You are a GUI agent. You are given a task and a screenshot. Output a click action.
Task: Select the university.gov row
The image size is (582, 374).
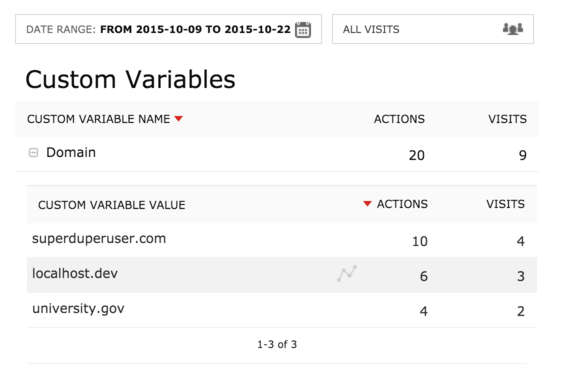pos(282,310)
